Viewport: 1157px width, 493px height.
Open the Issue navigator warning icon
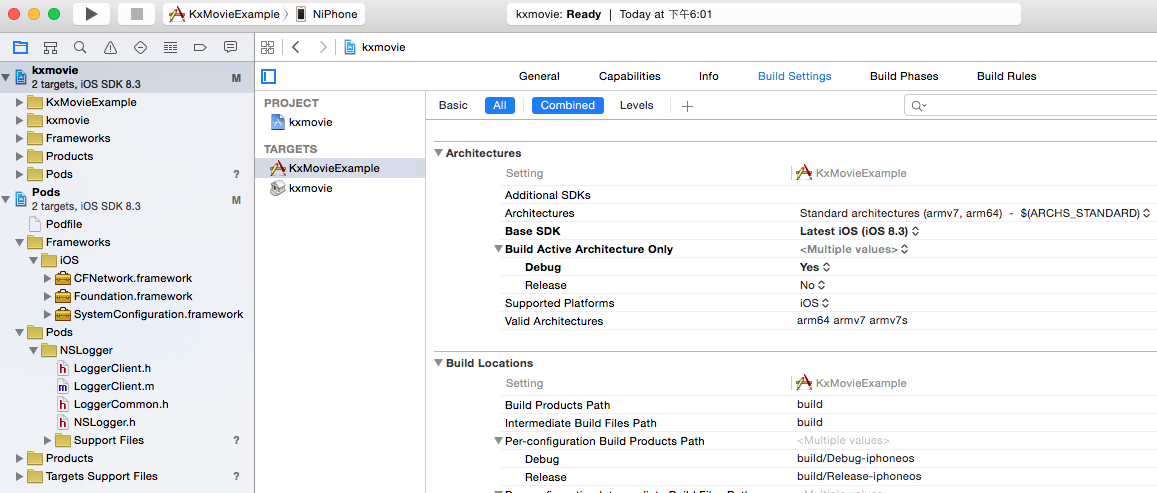[x=111, y=48]
